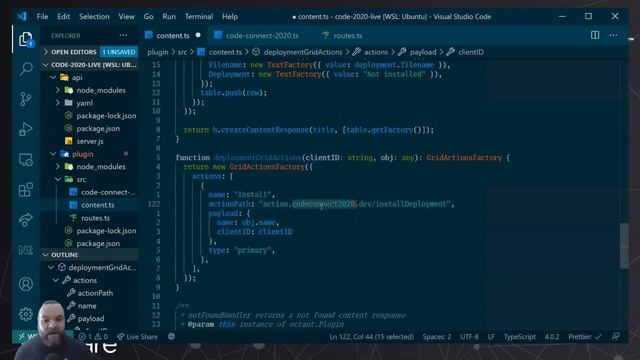This screenshot has height=360, width=640.
Task: Click Prettier status bar item
Action: (x=584, y=337)
